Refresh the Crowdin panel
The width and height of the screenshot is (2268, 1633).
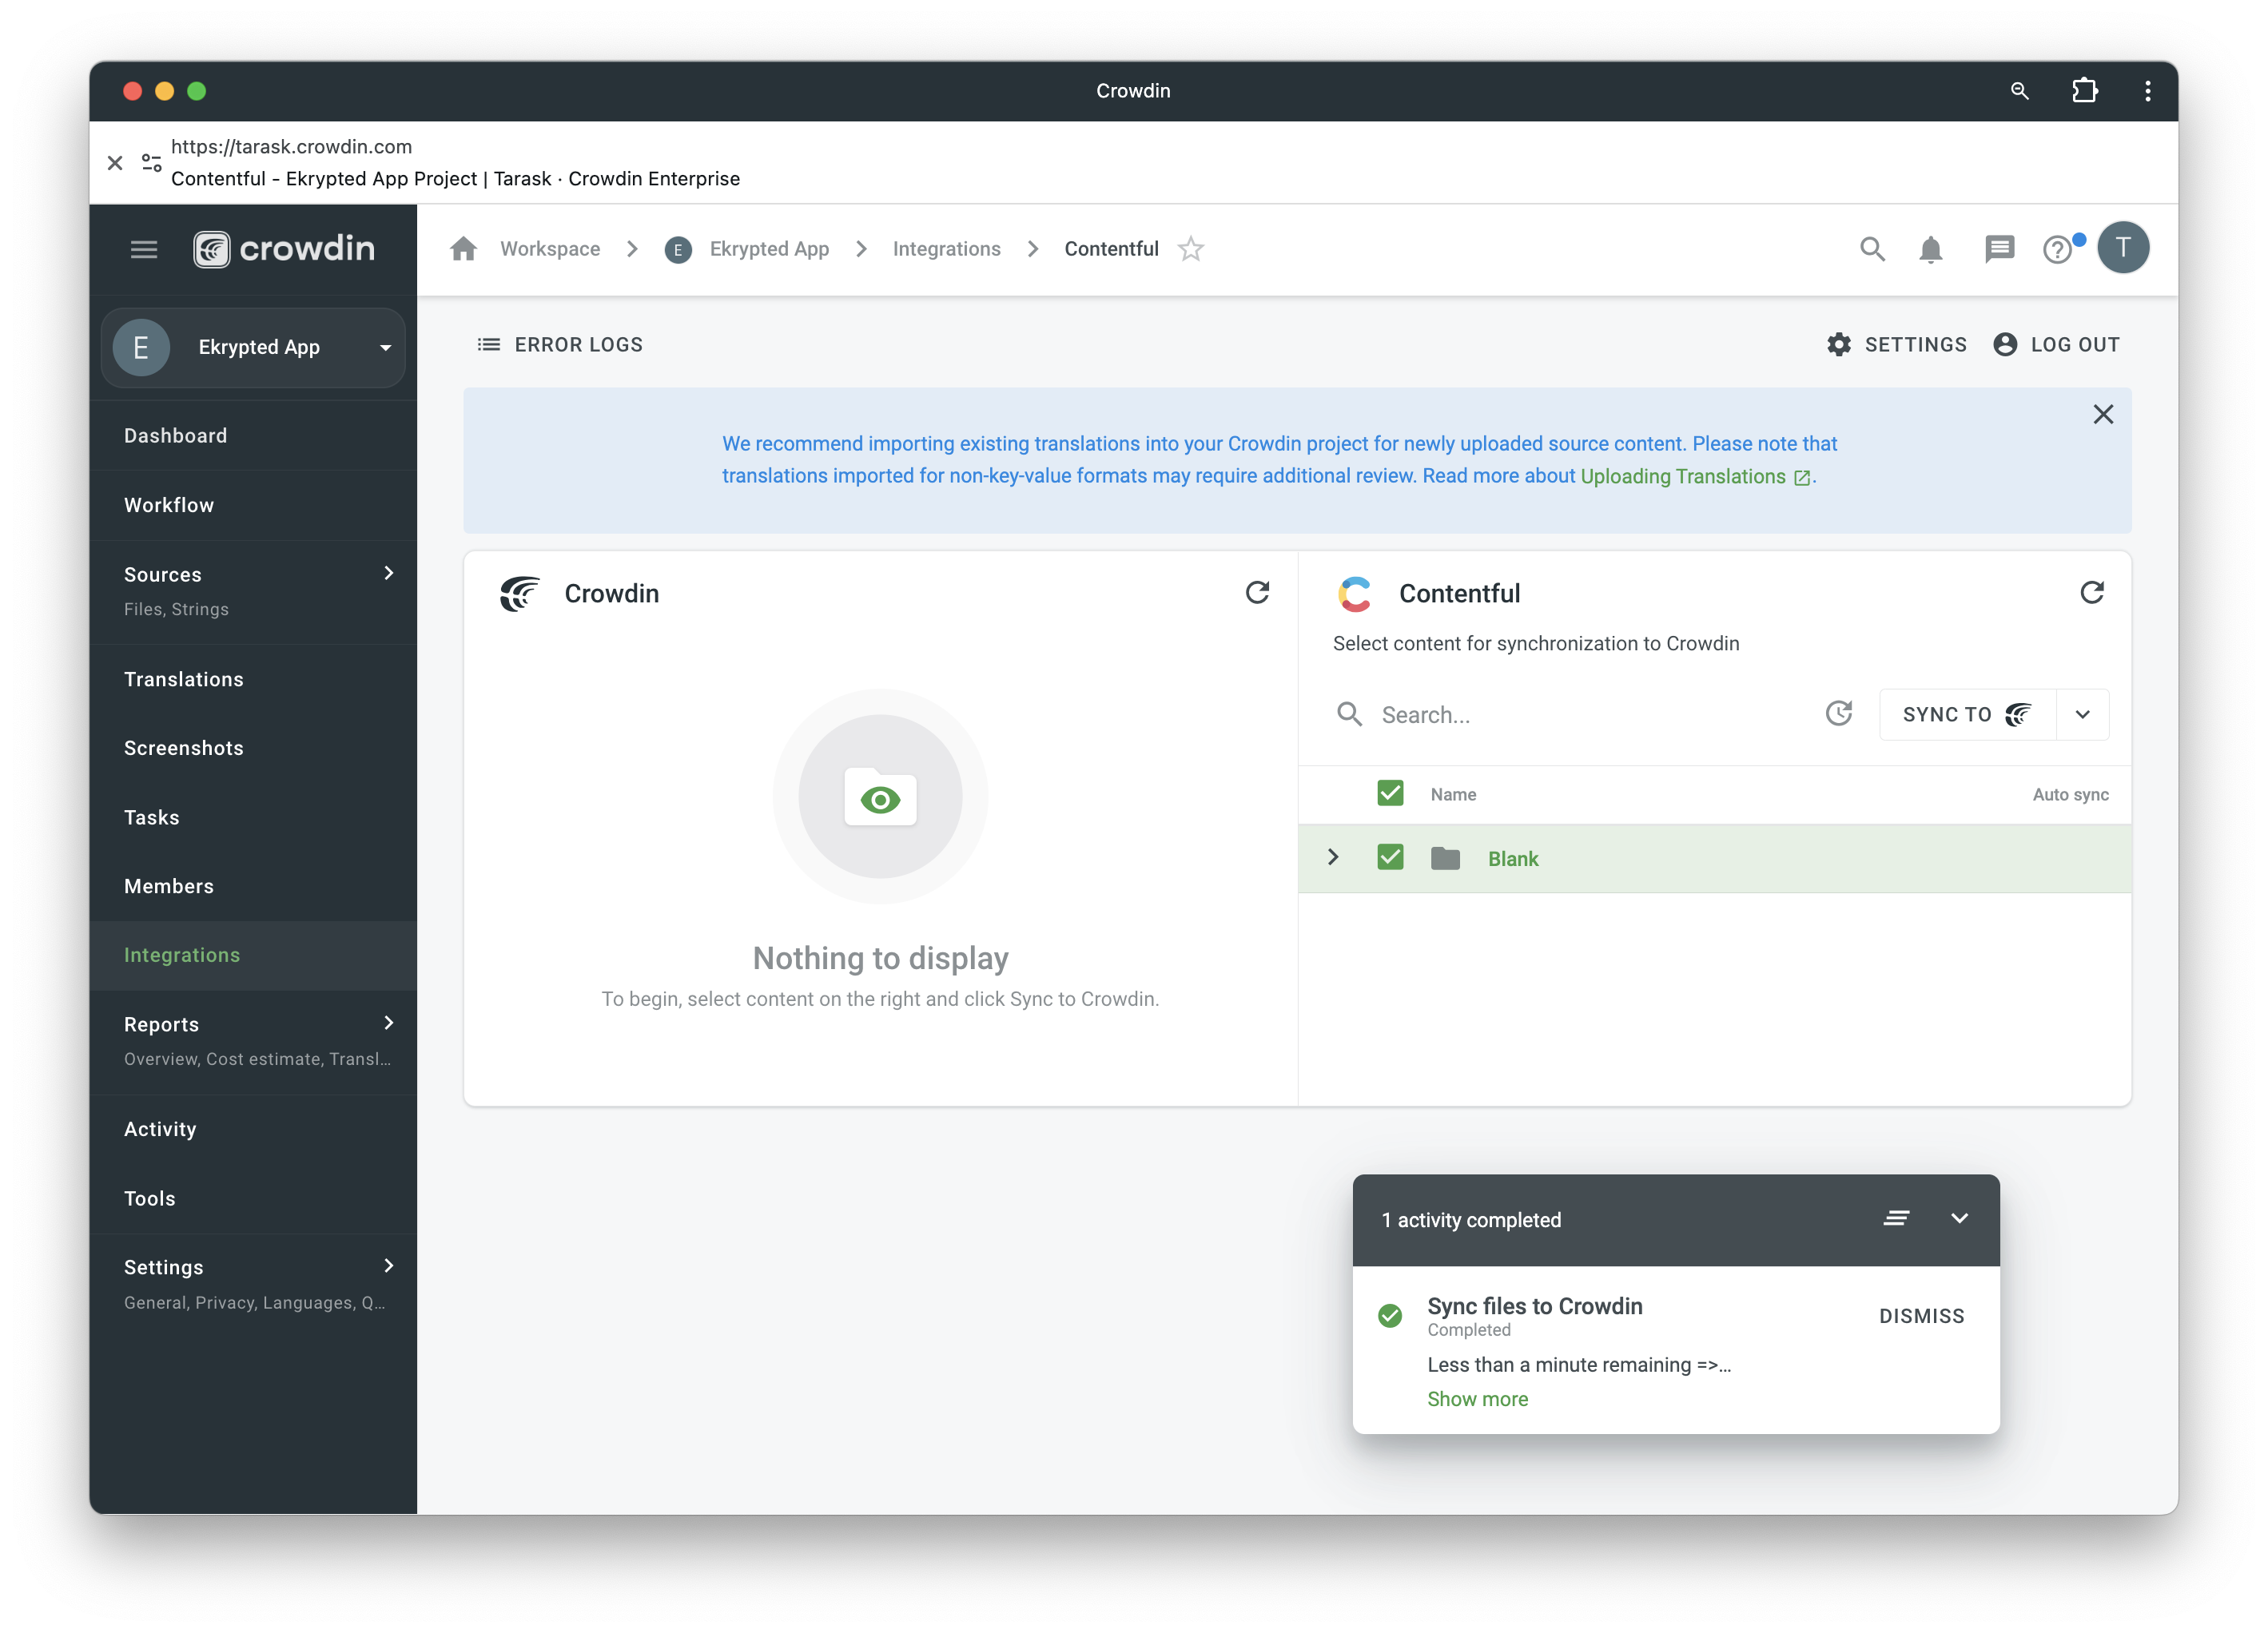pos(1257,593)
